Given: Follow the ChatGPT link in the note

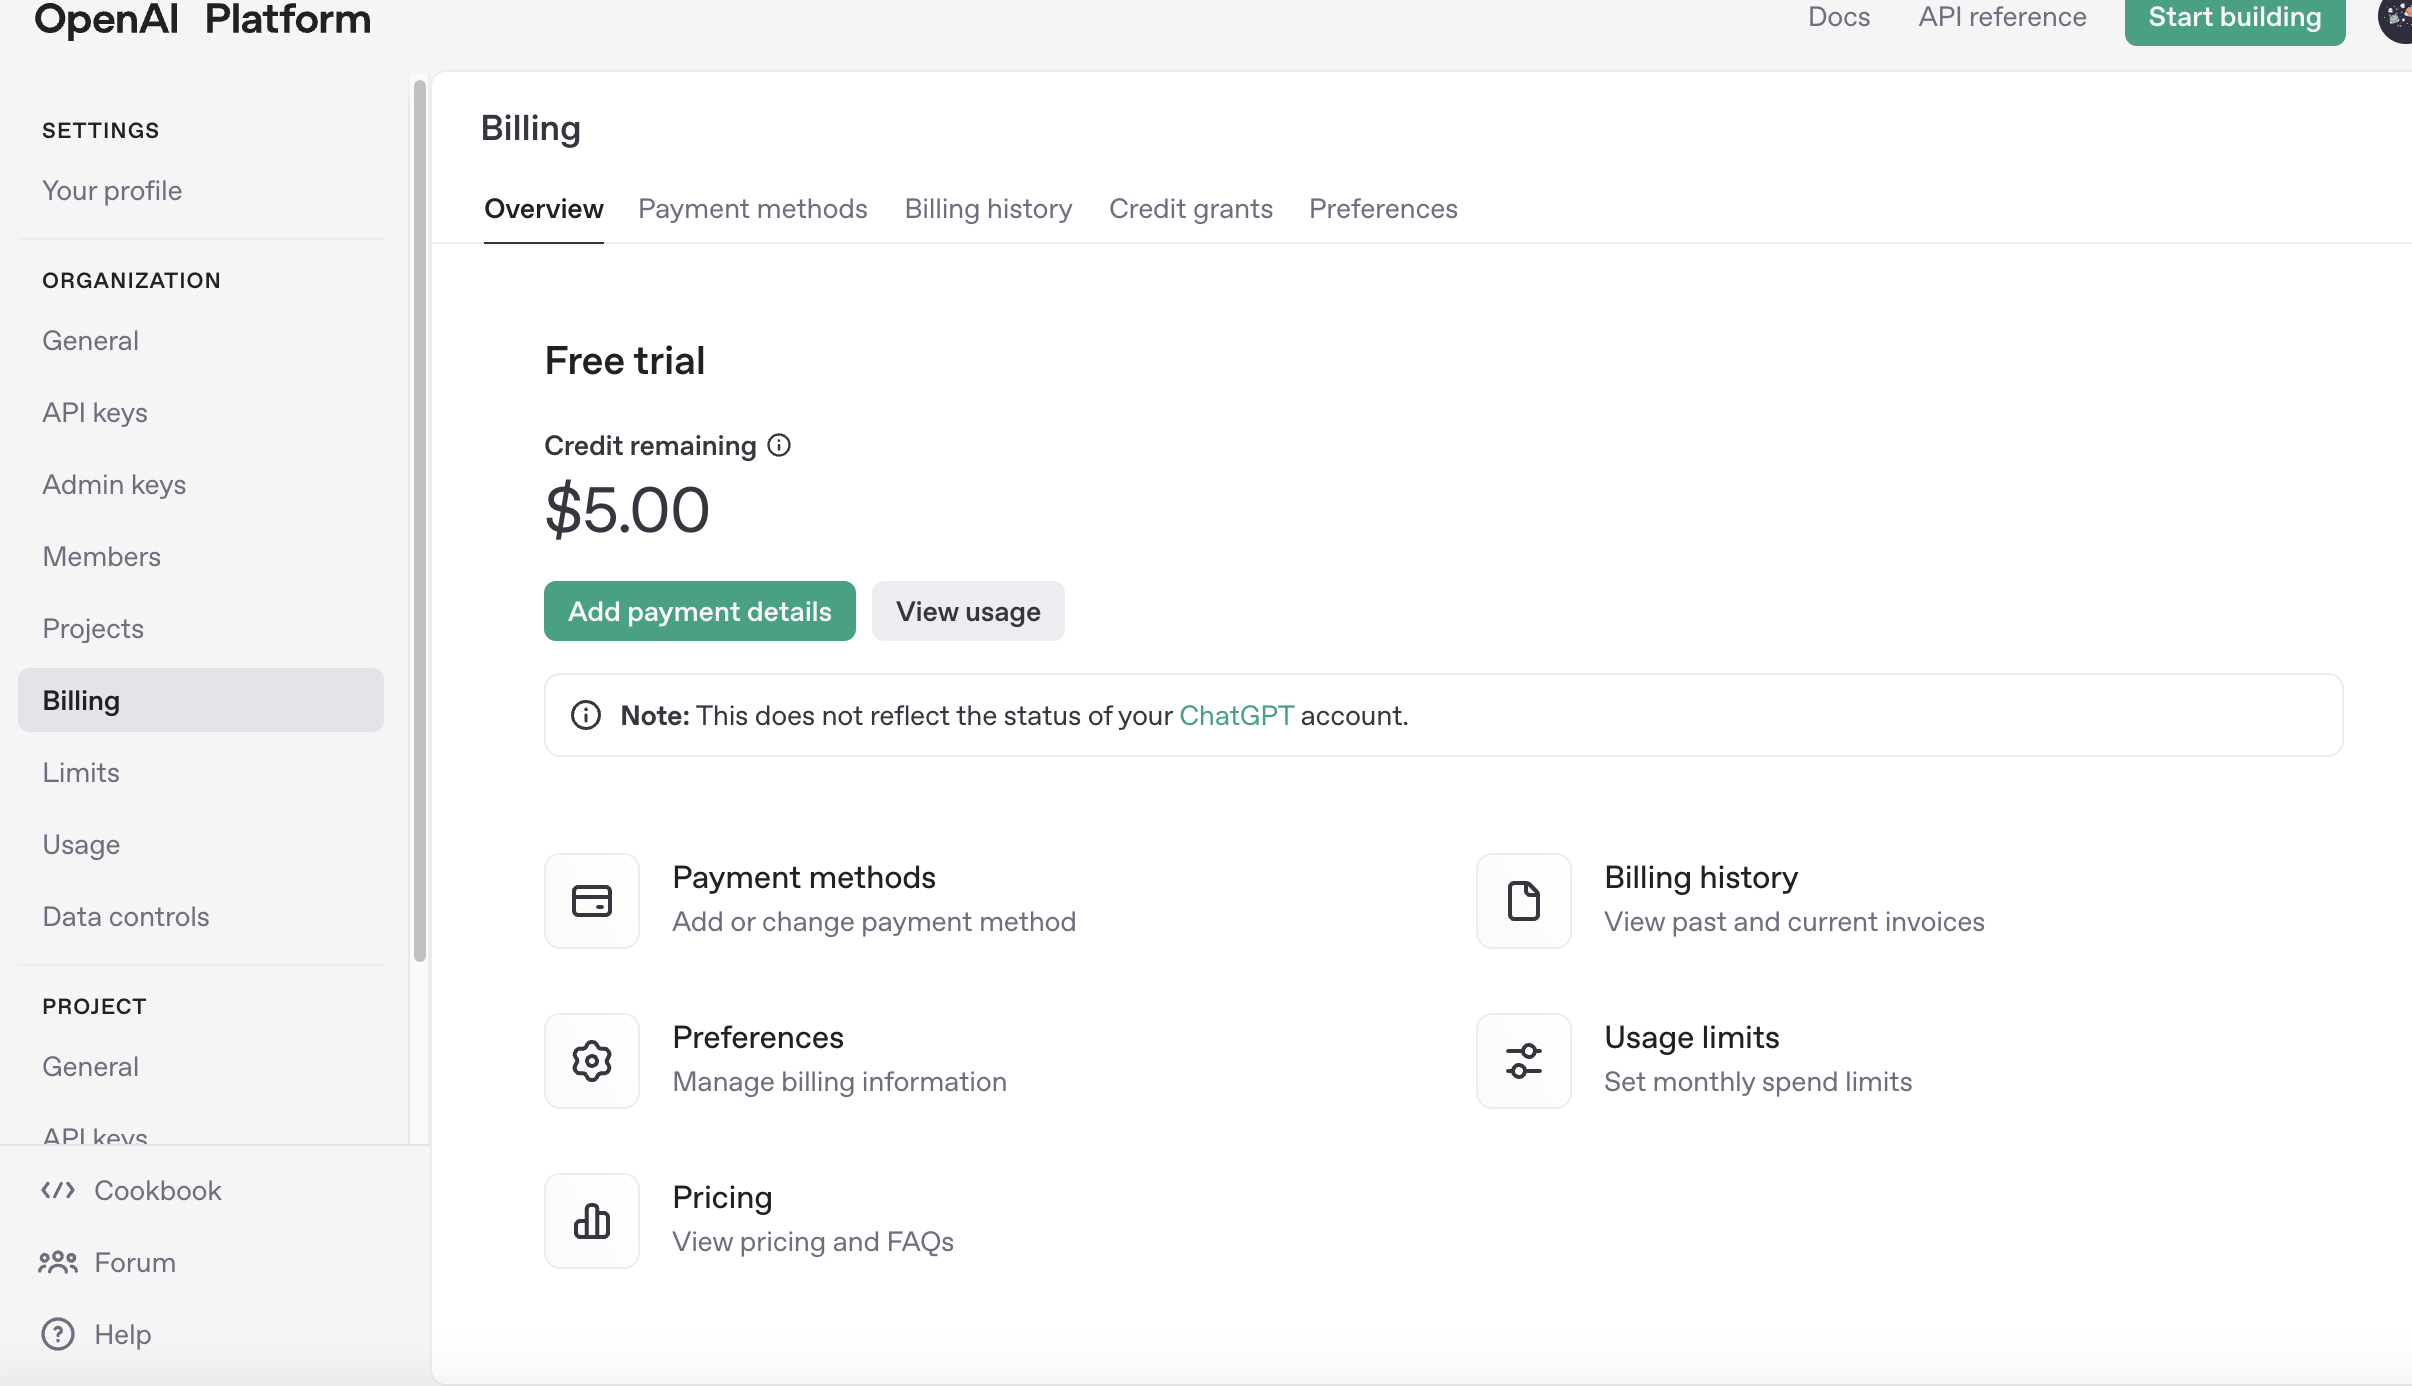Looking at the screenshot, I should (1236, 716).
